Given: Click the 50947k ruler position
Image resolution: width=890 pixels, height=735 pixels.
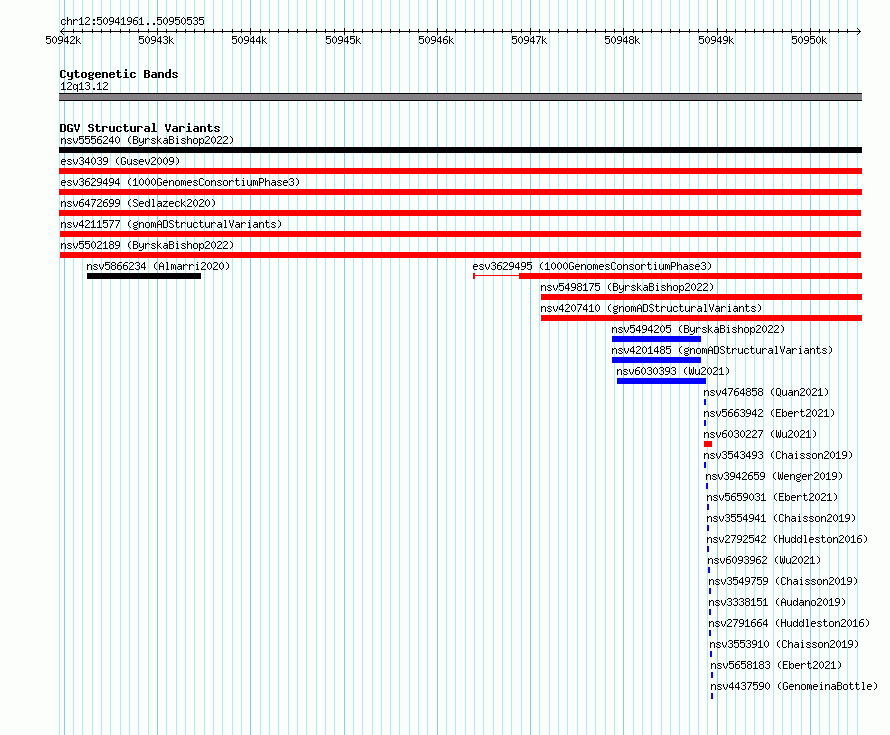Looking at the screenshot, I should point(529,40).
